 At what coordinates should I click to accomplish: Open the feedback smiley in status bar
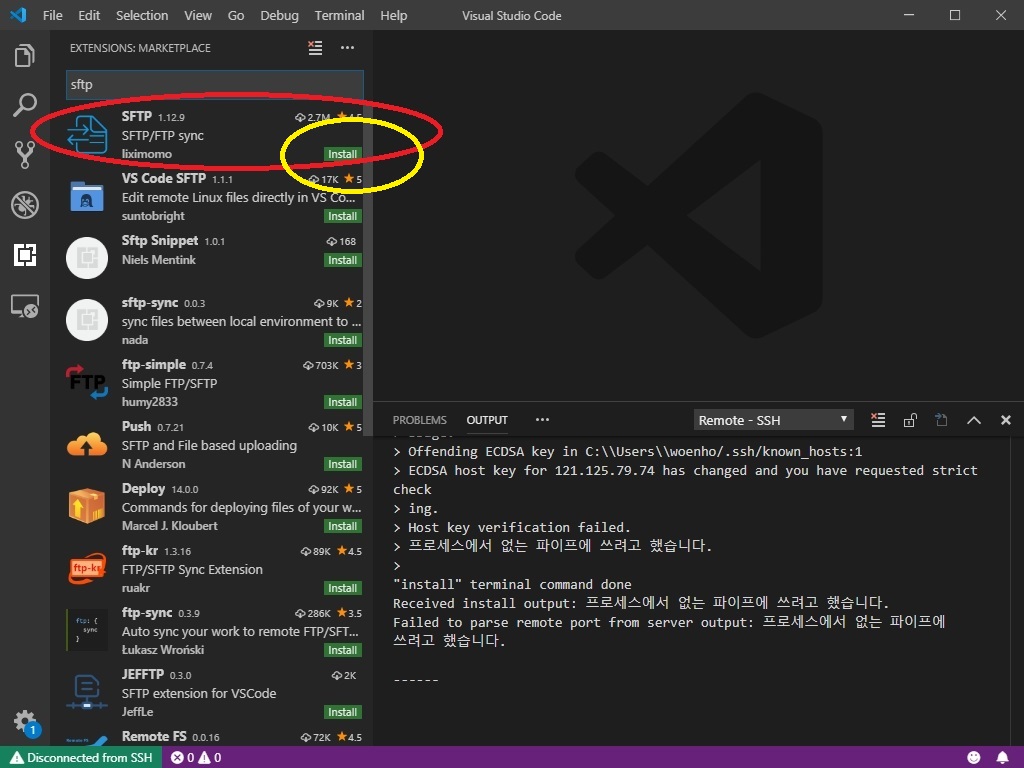point(974,758)
